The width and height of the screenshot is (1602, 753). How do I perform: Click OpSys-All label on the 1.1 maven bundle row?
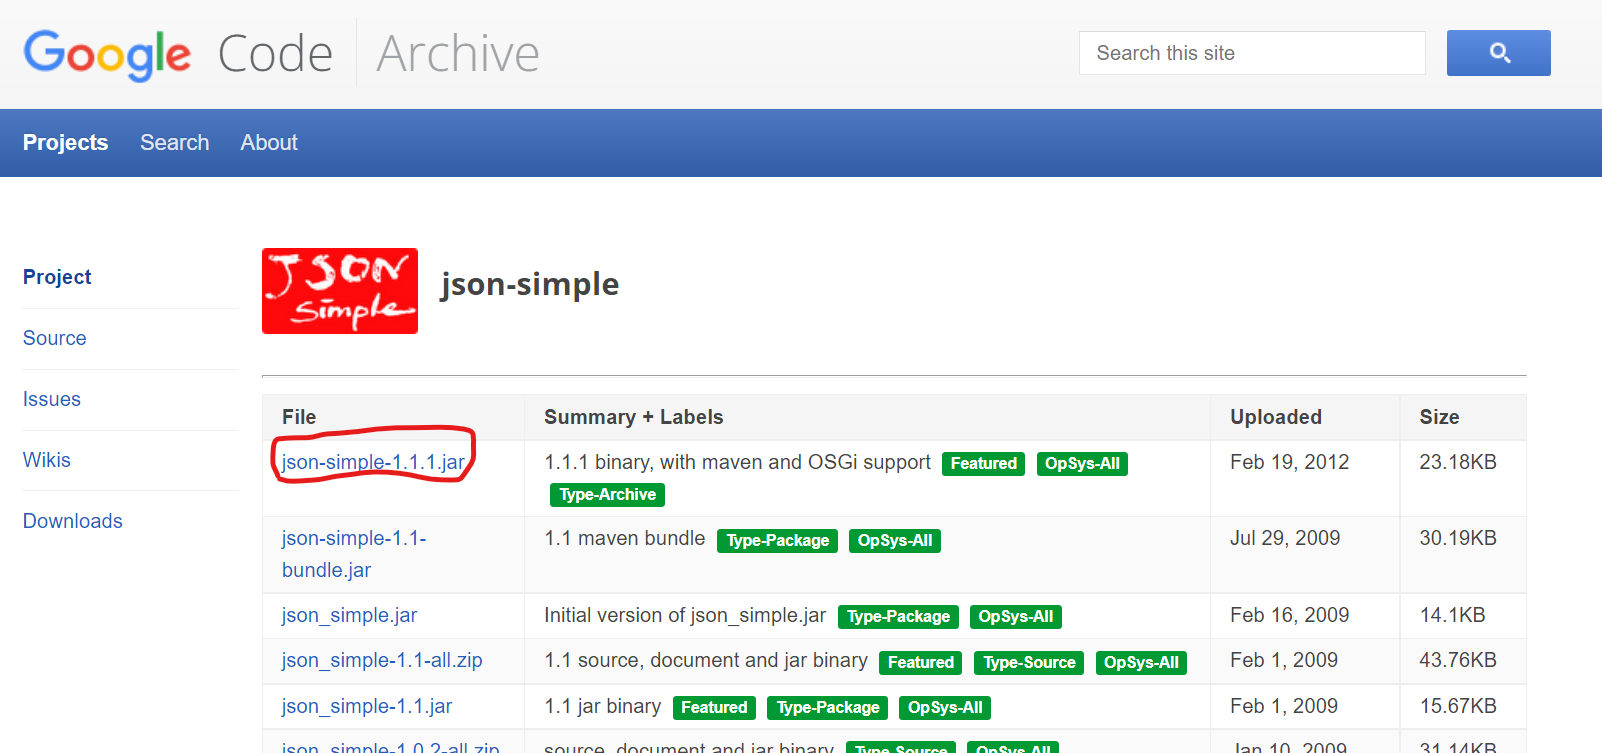(x=895, y=541)
